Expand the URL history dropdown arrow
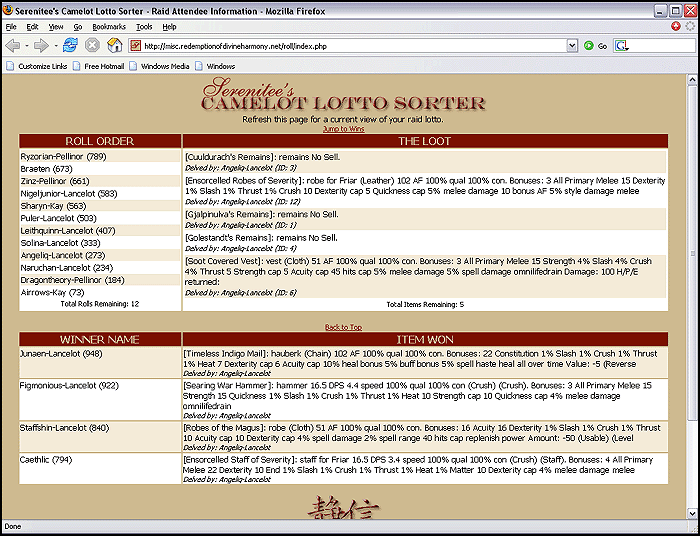The image size is (700, 536). pos(572,45)
